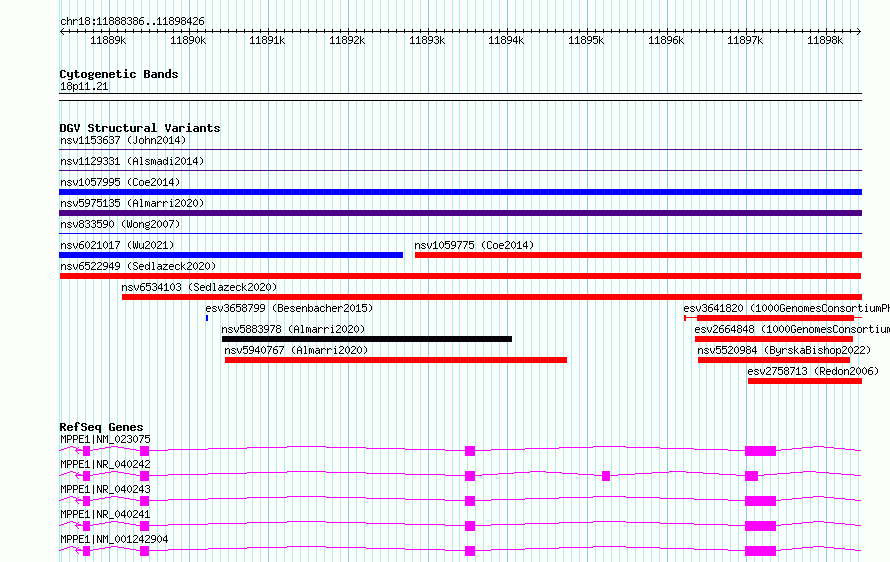This screenshot has height=562, width=890.
Task: Open variant nsv1129331 (Alsmadi2014) label
Action: pos(132,161)
